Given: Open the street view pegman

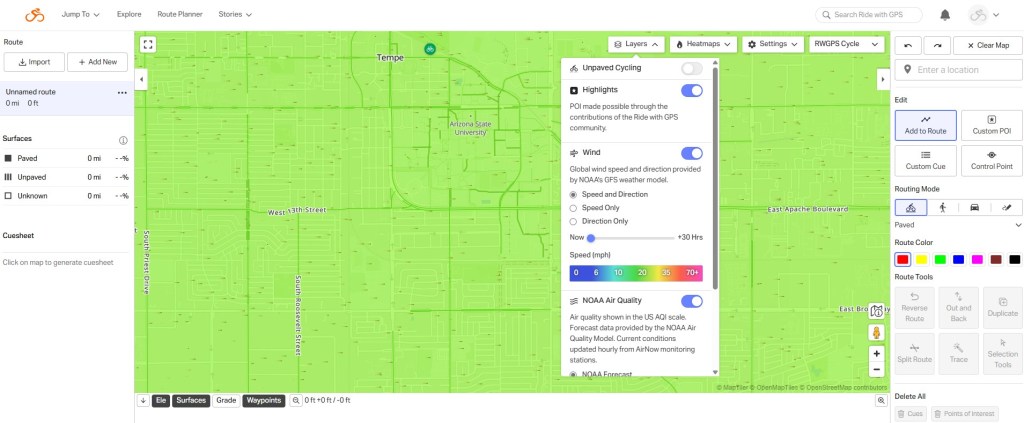Looking at the screenshot, I should click(876, 332).
